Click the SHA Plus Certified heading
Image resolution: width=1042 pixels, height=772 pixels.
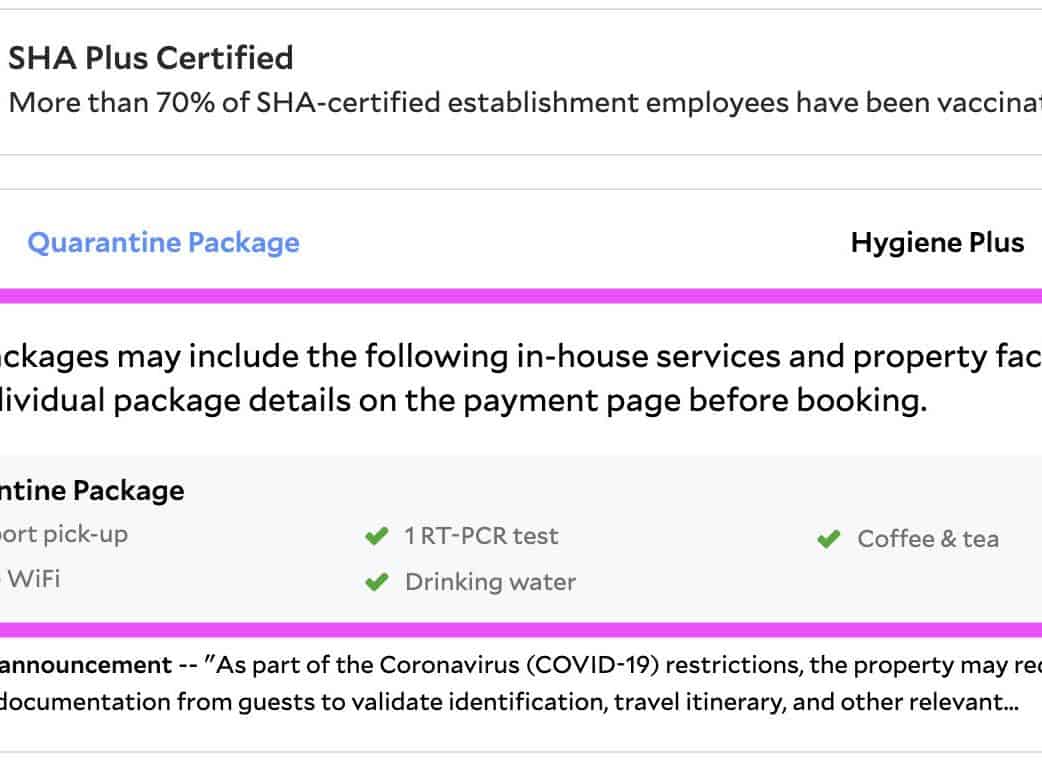tap(151, 58)
